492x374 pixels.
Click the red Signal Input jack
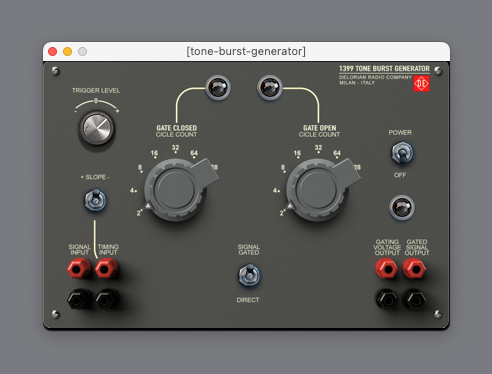pos(79,268)
